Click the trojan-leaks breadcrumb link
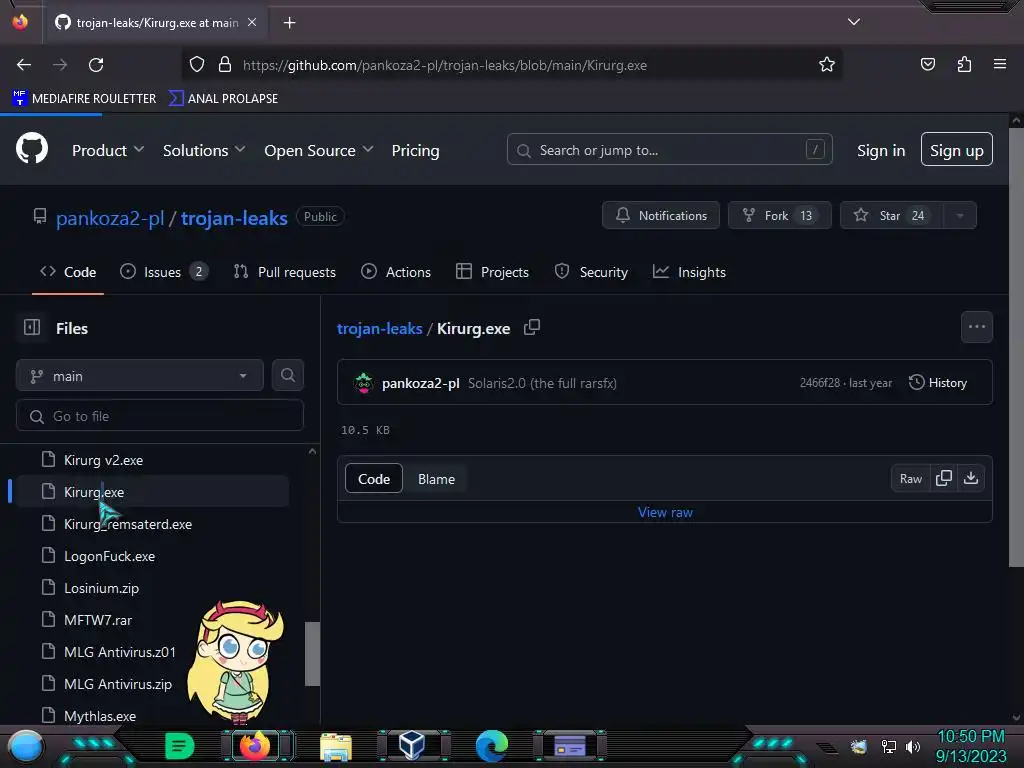Image resolution: width=1024 pixels, height=768 pixels. pos(379,328)
